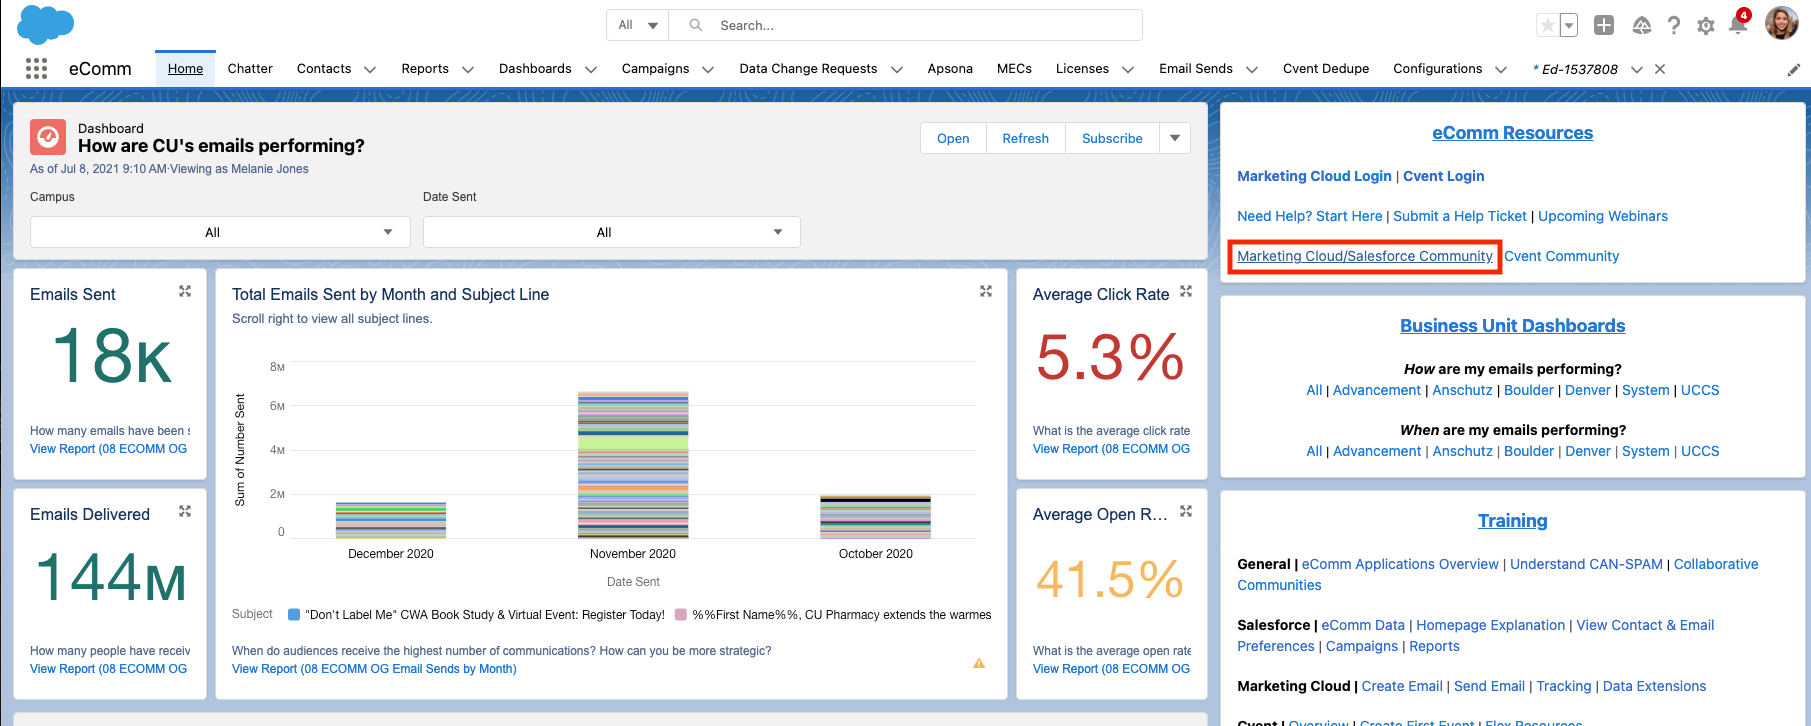The width and height of the screenshot is (1811, 726).
Task: Expand Reports tab chevron
Action: [467, 69]
